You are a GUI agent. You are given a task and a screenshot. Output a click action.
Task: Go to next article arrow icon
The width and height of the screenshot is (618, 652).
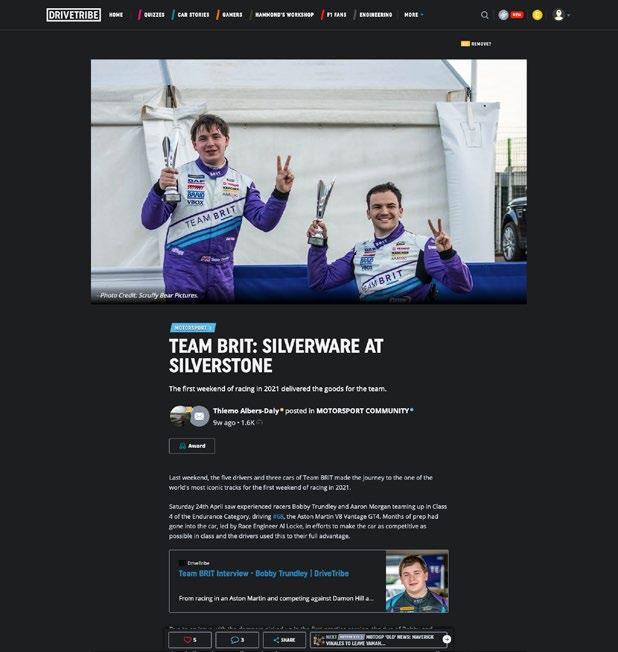447,639
